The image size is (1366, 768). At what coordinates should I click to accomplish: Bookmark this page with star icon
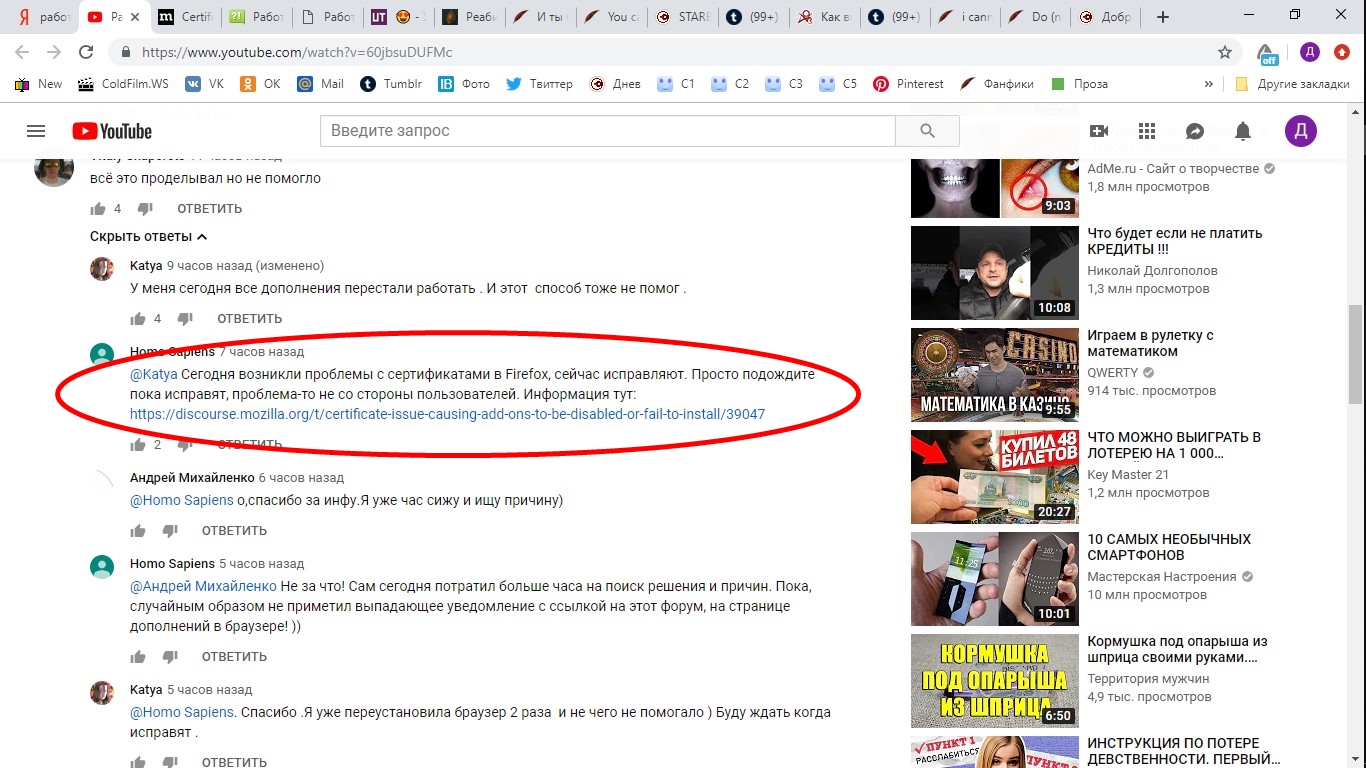pyautogui.click(x=1225, y=52)
